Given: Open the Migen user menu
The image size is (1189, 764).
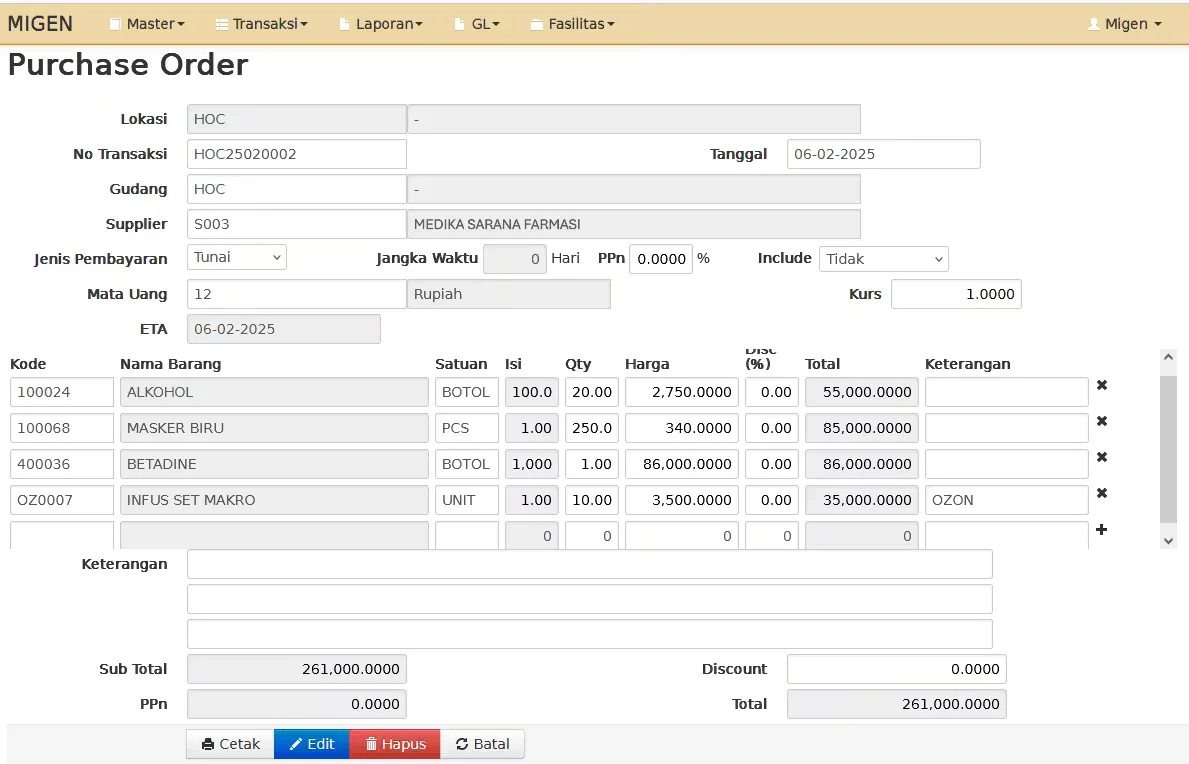Looking at the screenshot, I should pyautogui.click(x=1125, y=23).
